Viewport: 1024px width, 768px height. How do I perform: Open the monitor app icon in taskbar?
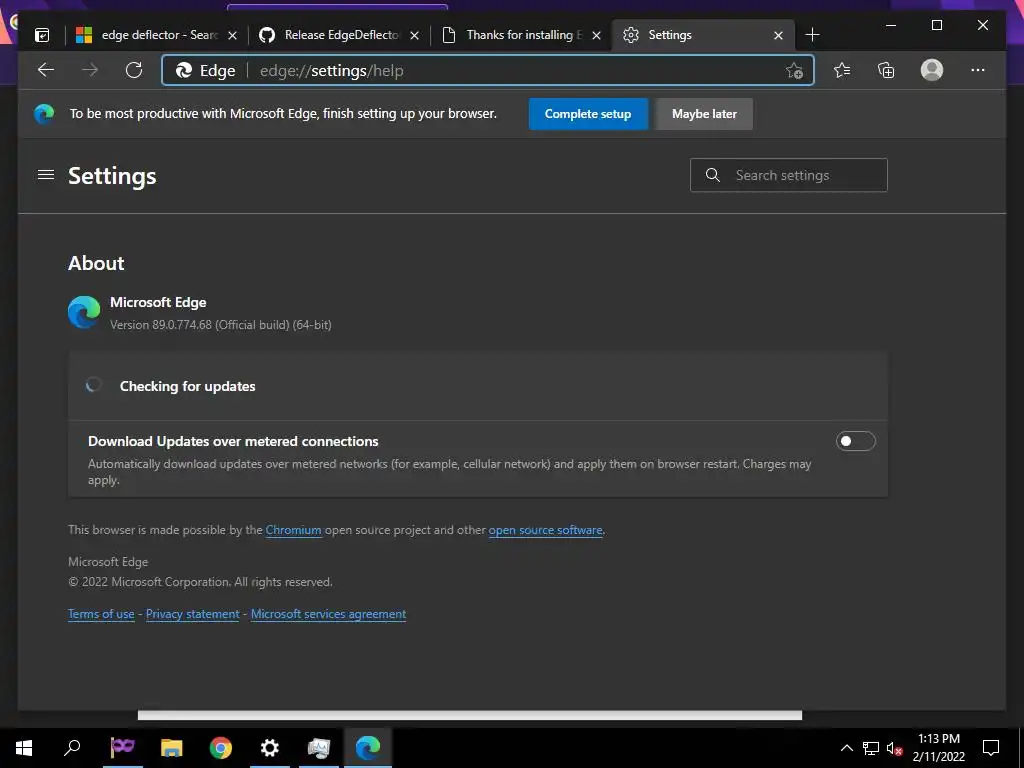pyautogui.click(x=319, y=748)
